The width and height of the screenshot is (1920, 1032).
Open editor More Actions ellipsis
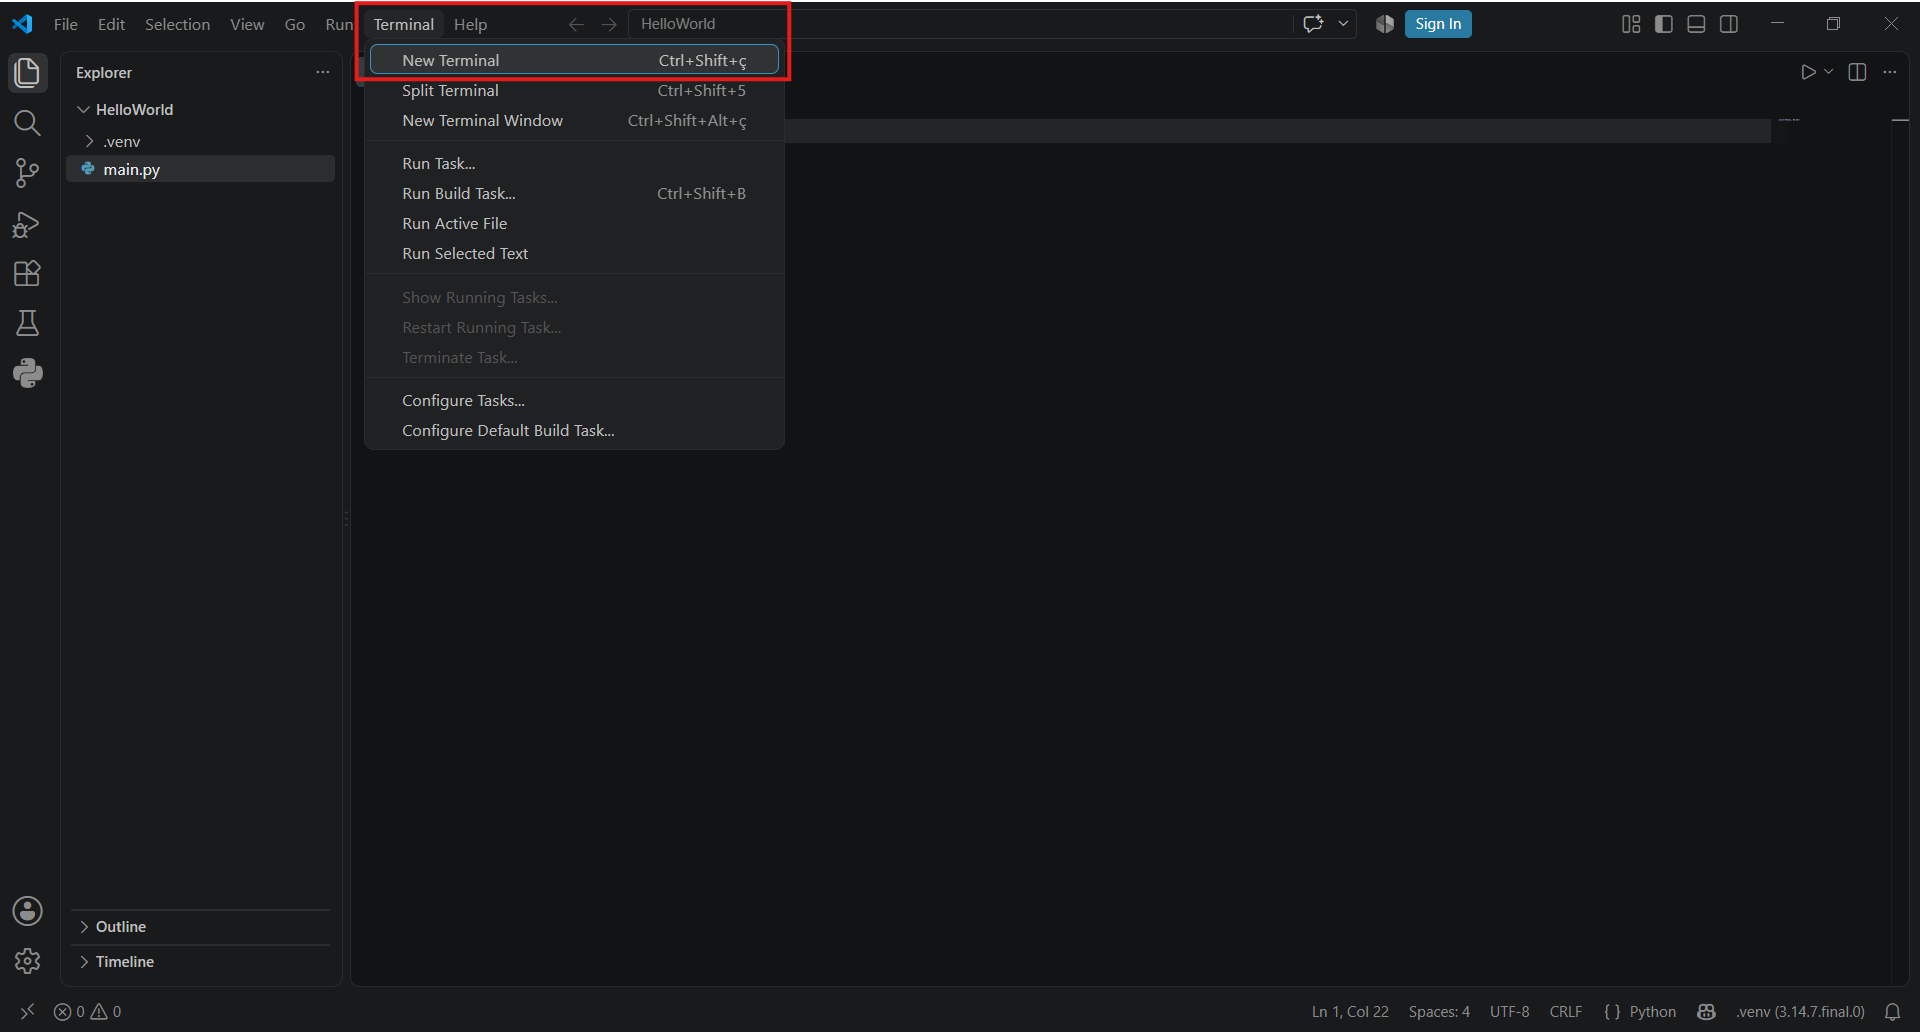[x=1889, y=72]
